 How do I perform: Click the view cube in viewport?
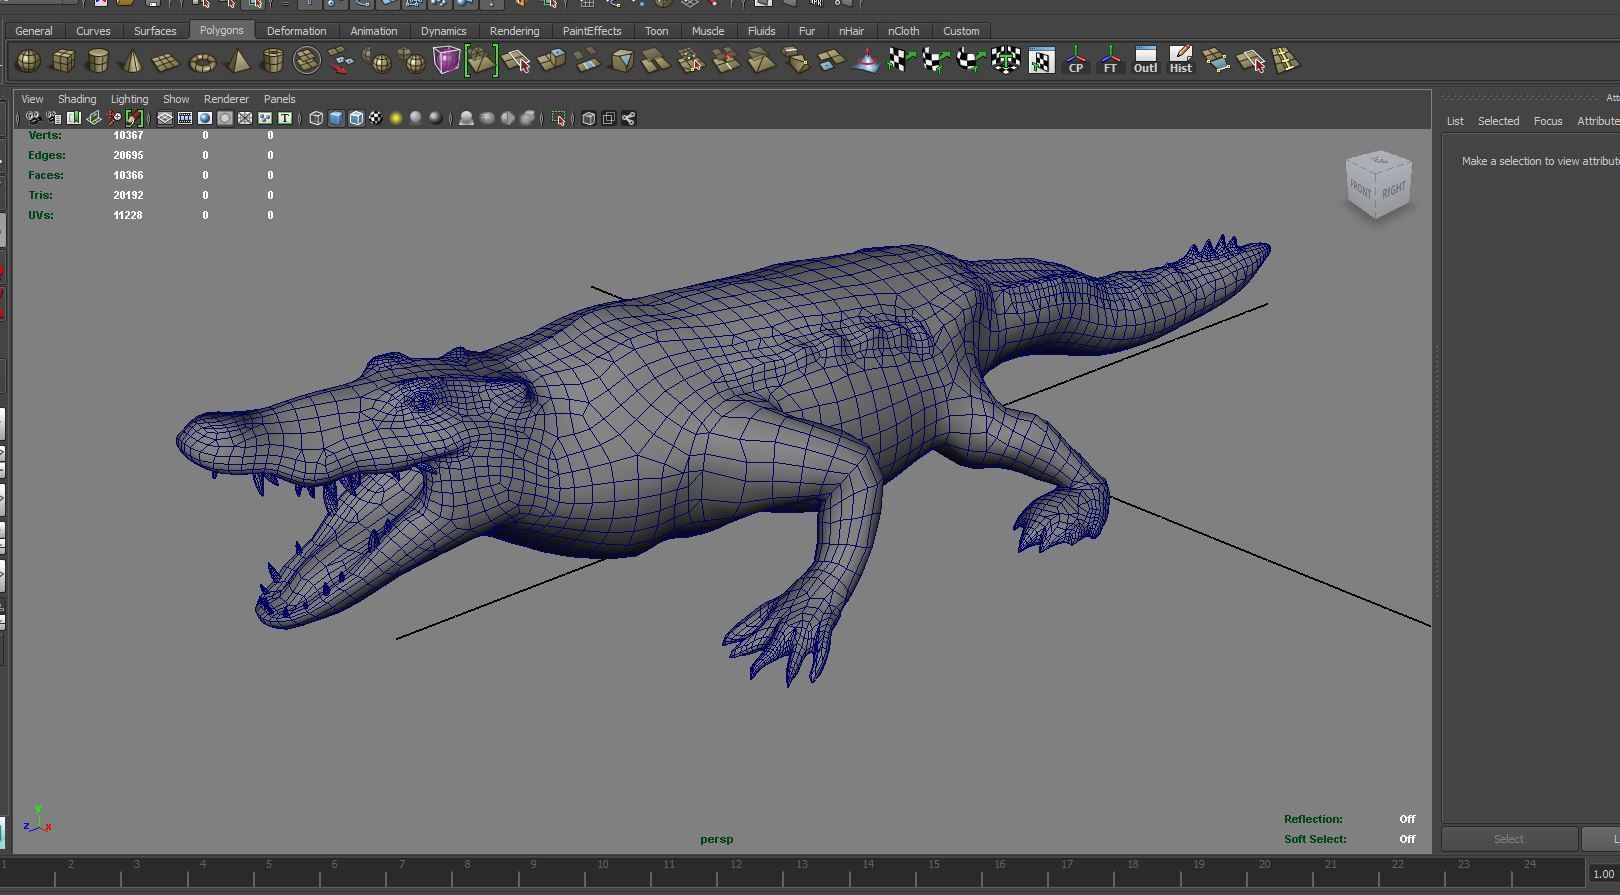[1379, 184]
